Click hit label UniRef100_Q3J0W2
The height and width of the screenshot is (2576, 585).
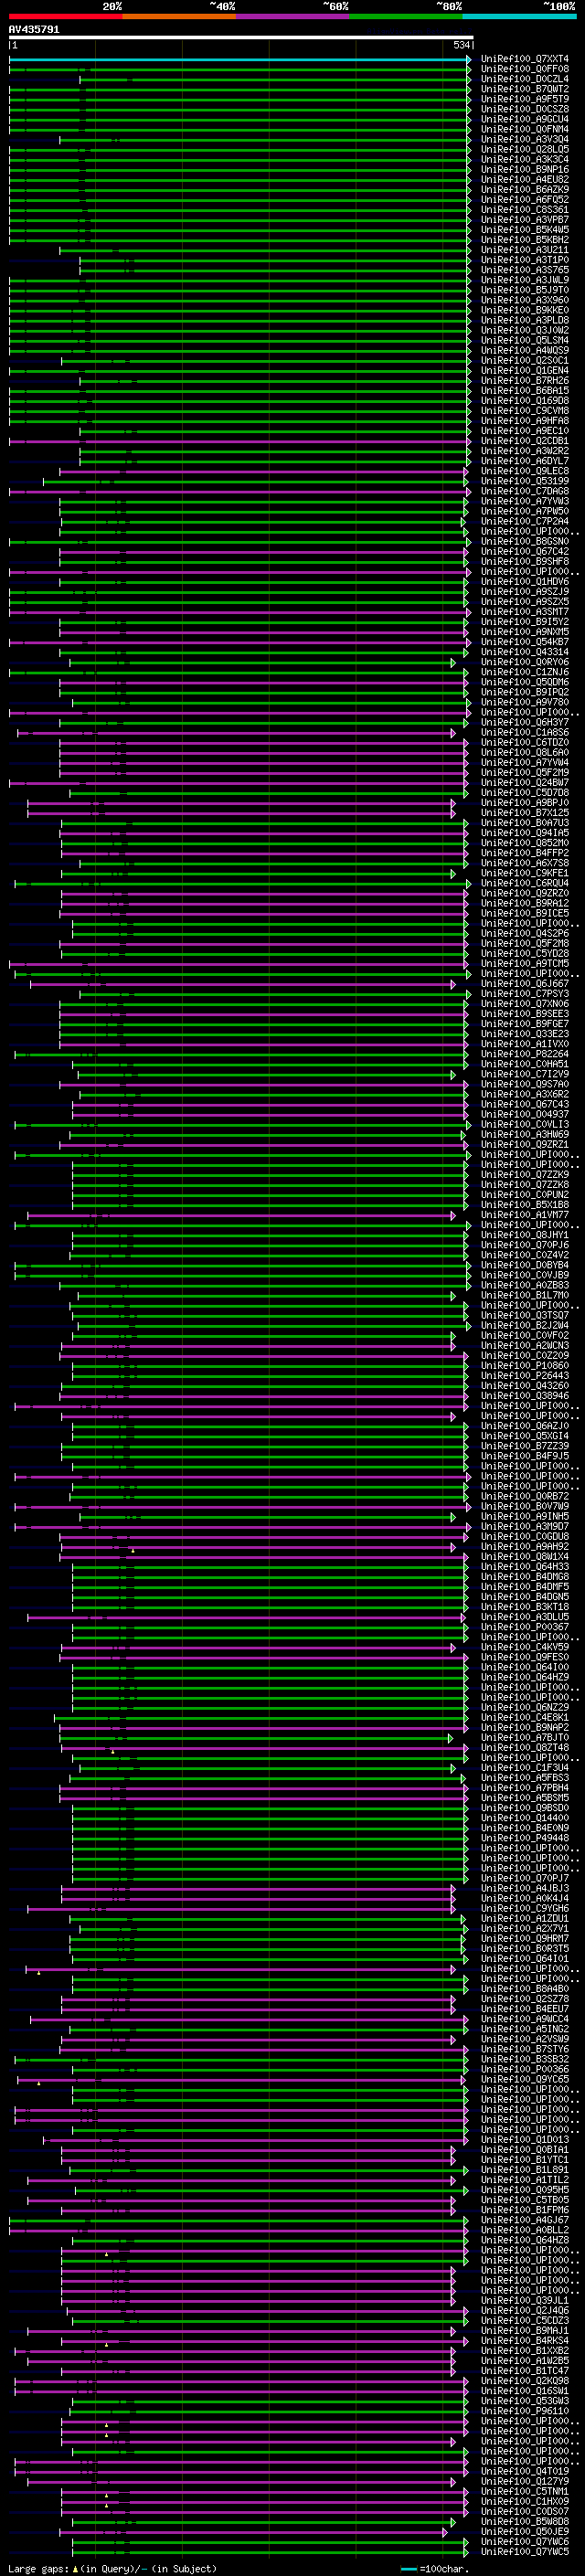(x=525, y=330)
